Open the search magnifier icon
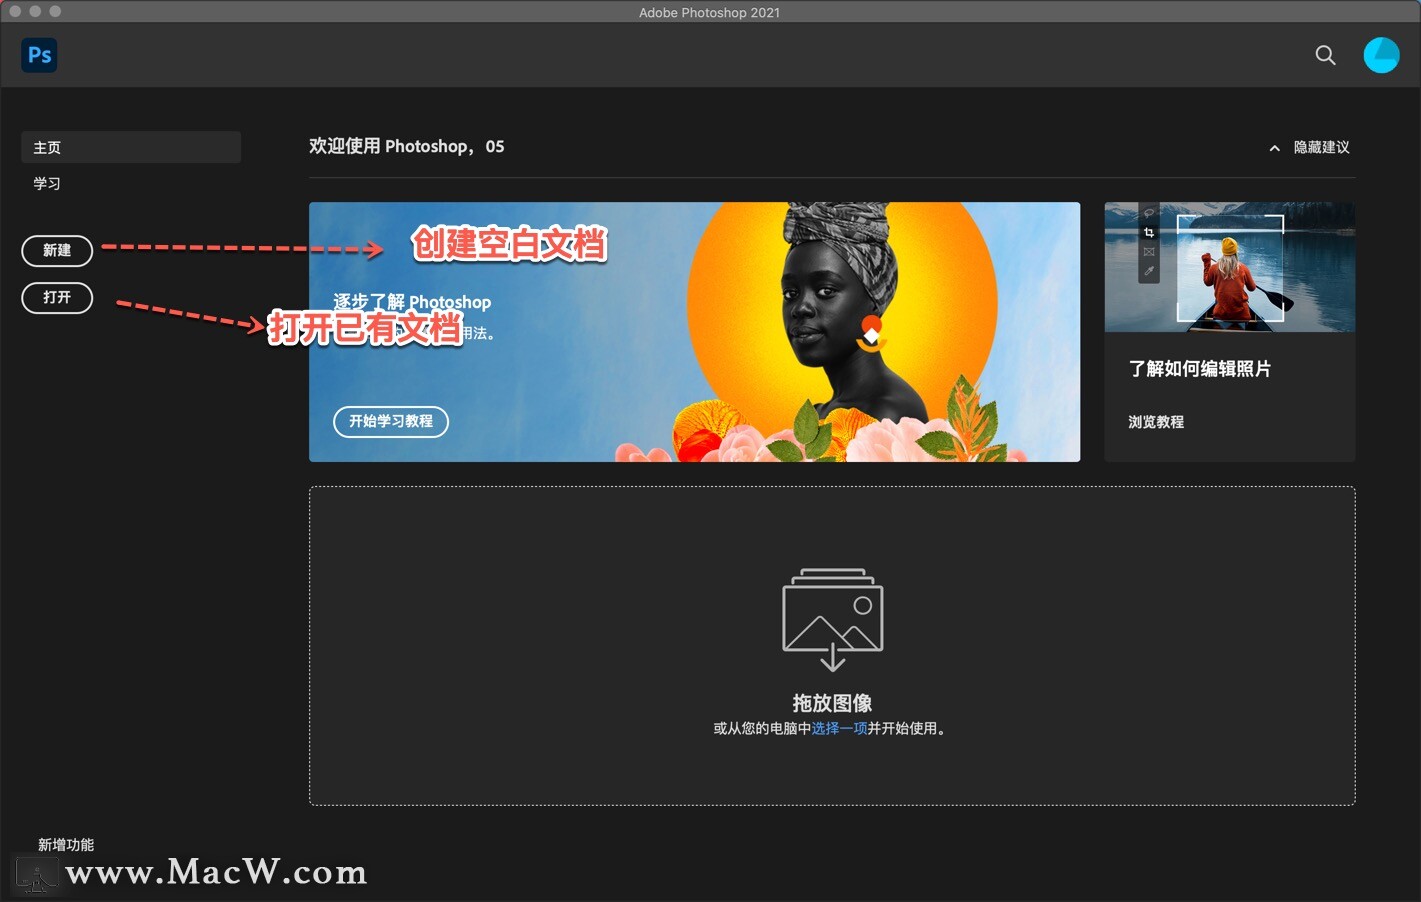1421x902 pixels. point(1325,55)
